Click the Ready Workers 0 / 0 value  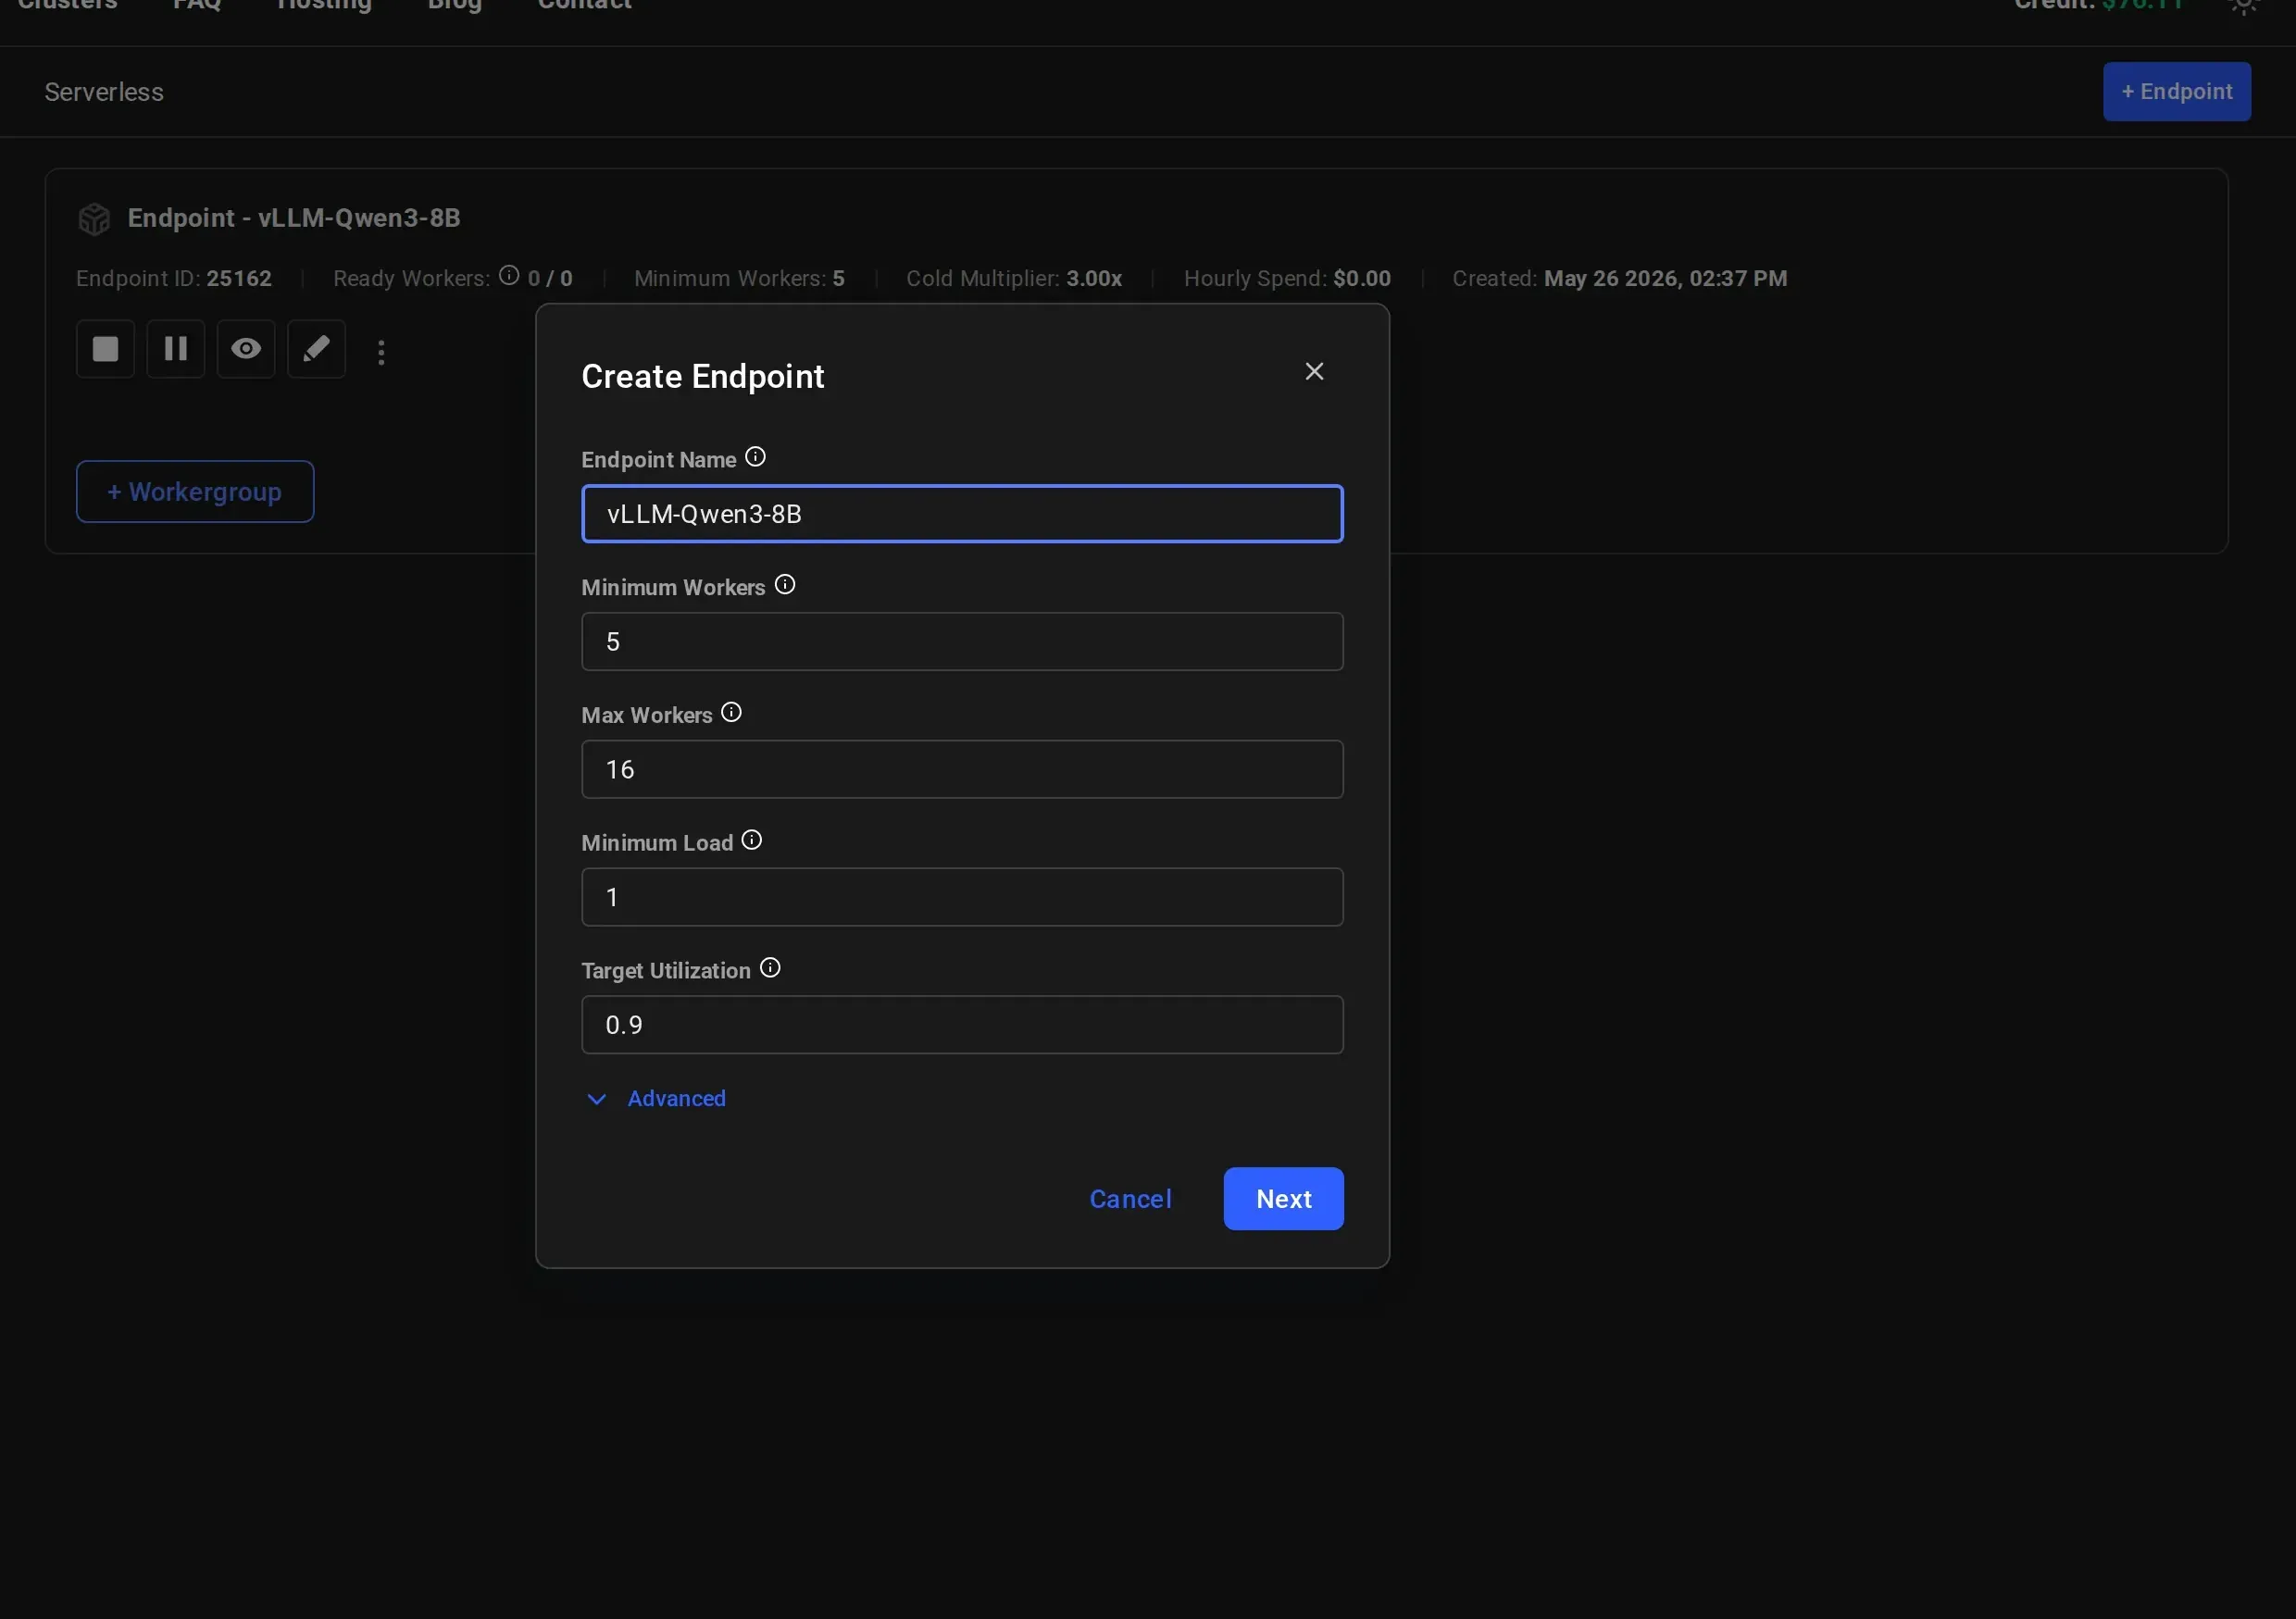(550, 278)
